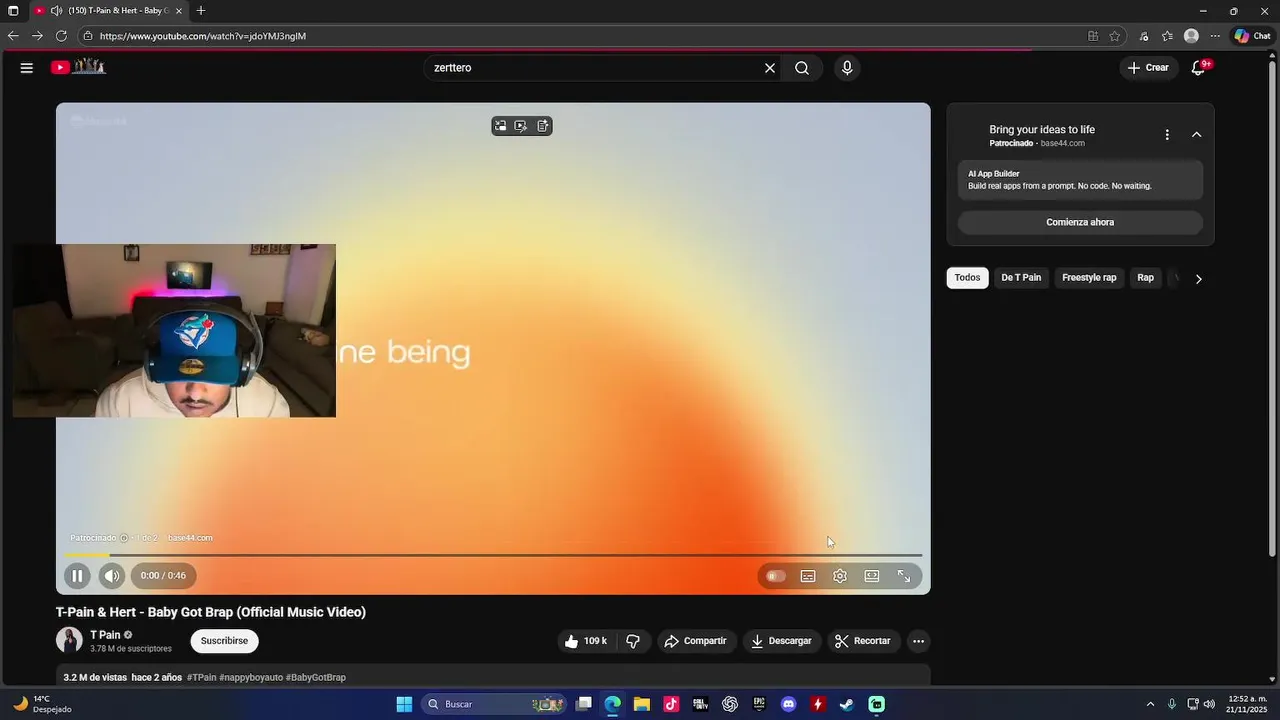Start voice search with the microphone
This screenshot has height=720, width=1280.
click(x=847, y=68)
